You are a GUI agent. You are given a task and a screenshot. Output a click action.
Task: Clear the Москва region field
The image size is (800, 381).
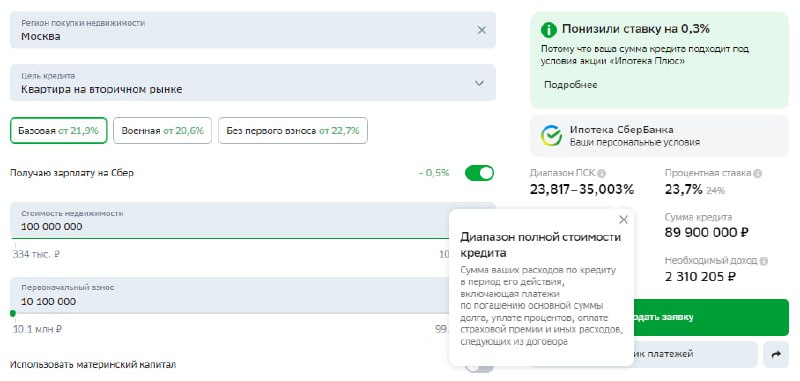482,30
